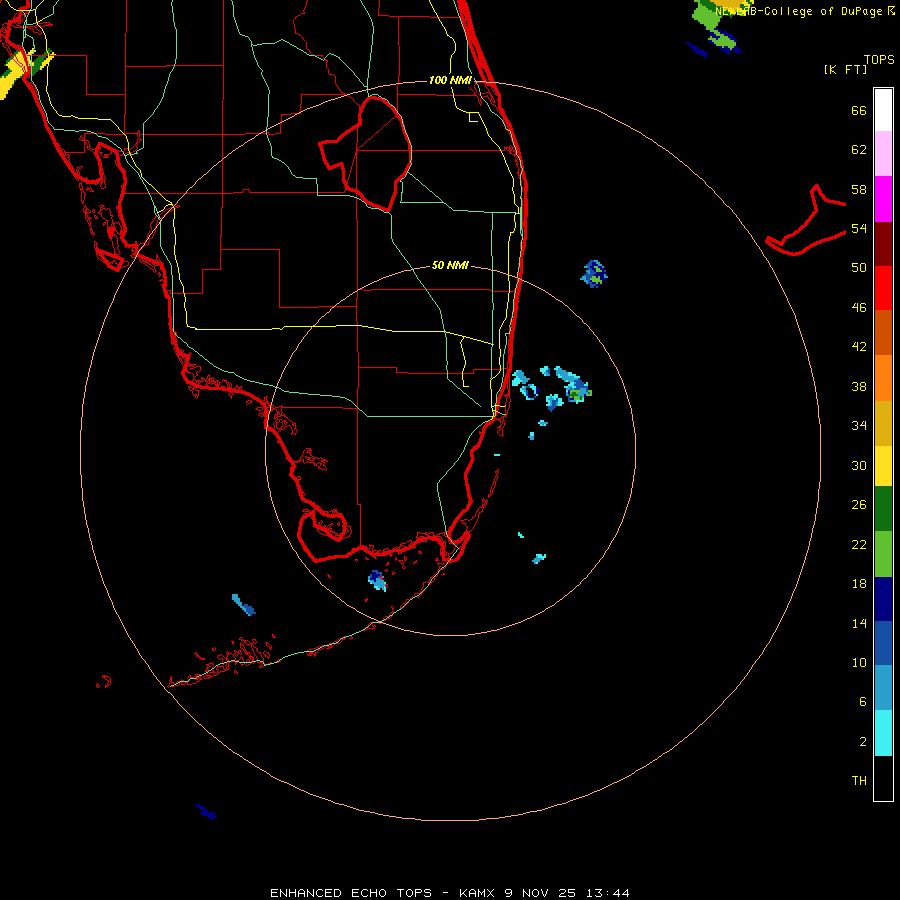Click the '100 NMI' range ring label

click(x=450, y=80)
